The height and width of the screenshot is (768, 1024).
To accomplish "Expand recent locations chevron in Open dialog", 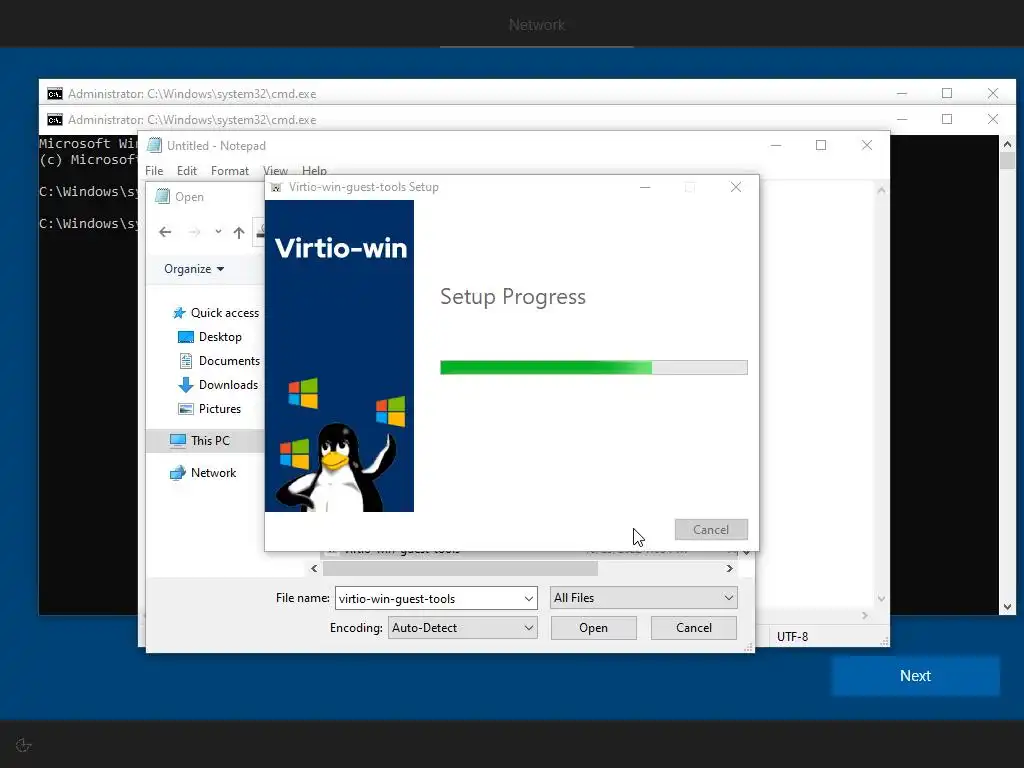I will point(218,232).
